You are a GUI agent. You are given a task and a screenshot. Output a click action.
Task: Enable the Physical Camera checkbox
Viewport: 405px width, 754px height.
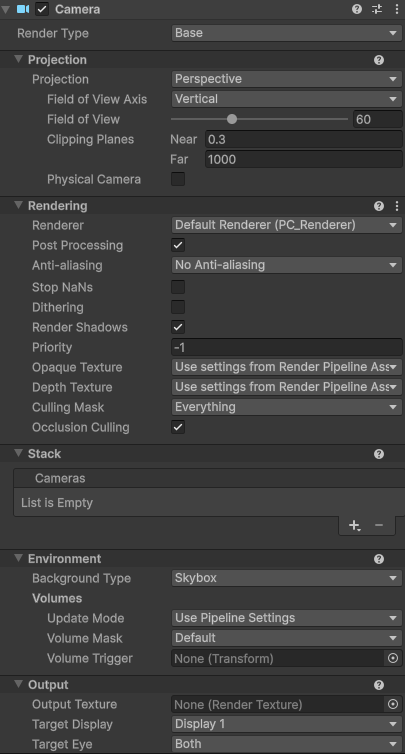coord(178,179)
